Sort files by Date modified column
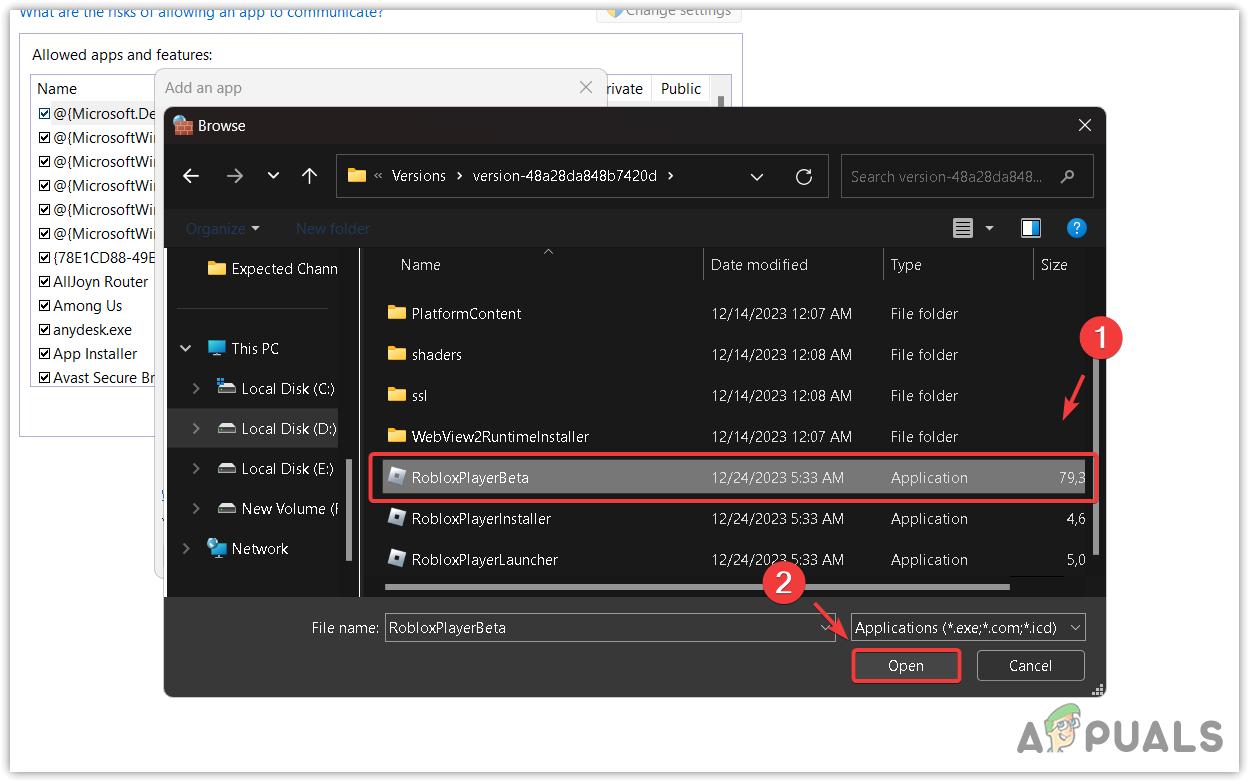Image resolution: width=1249 pixels, height=782 pixels. coord(759,265)
